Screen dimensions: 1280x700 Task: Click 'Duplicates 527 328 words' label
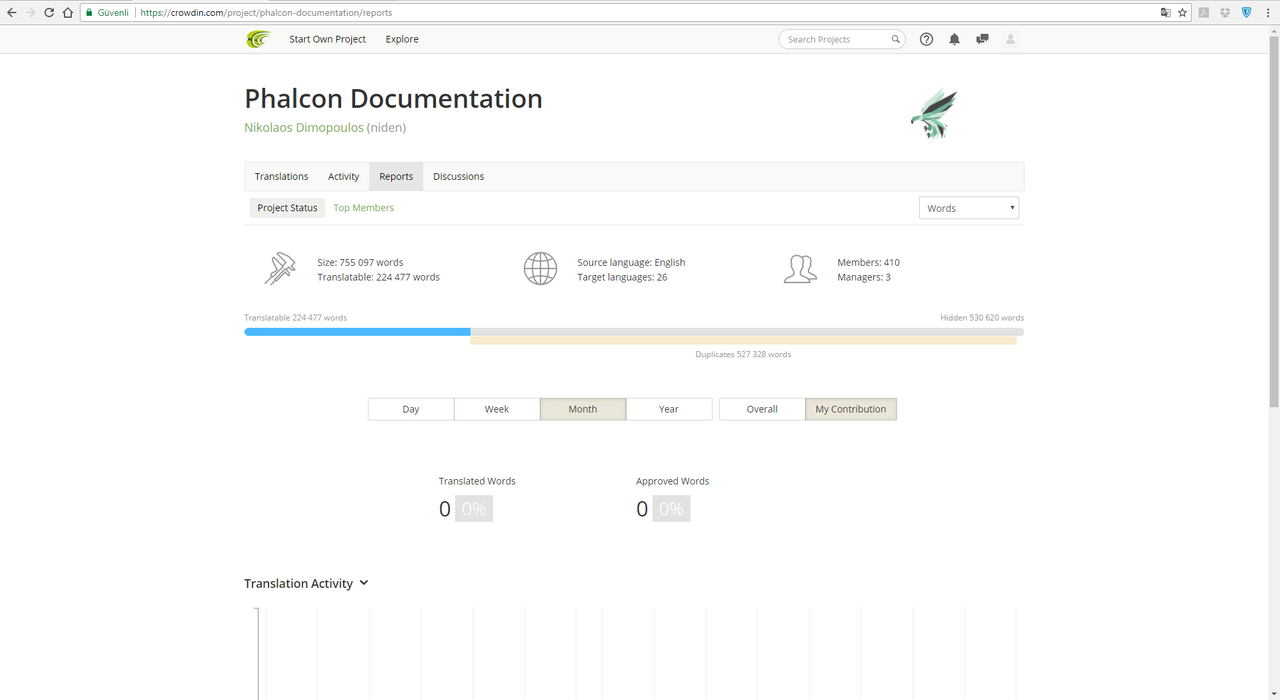[743, 354]
